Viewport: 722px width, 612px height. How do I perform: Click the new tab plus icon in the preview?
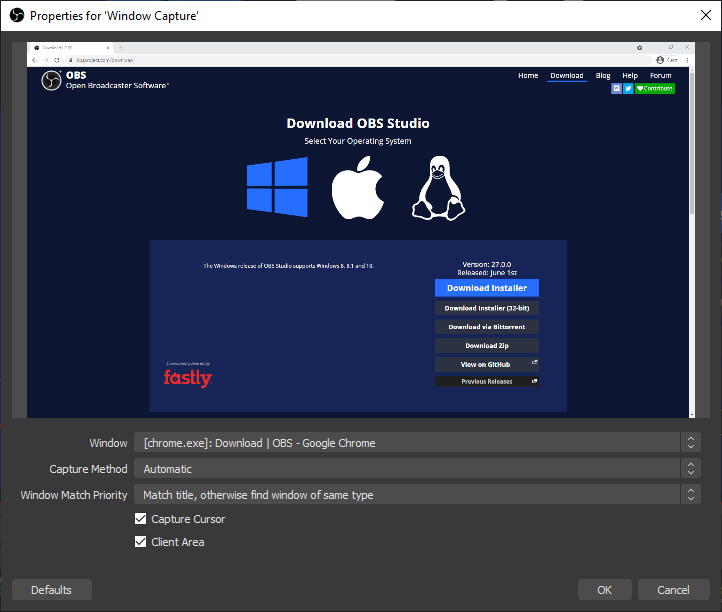click(121, 47)
